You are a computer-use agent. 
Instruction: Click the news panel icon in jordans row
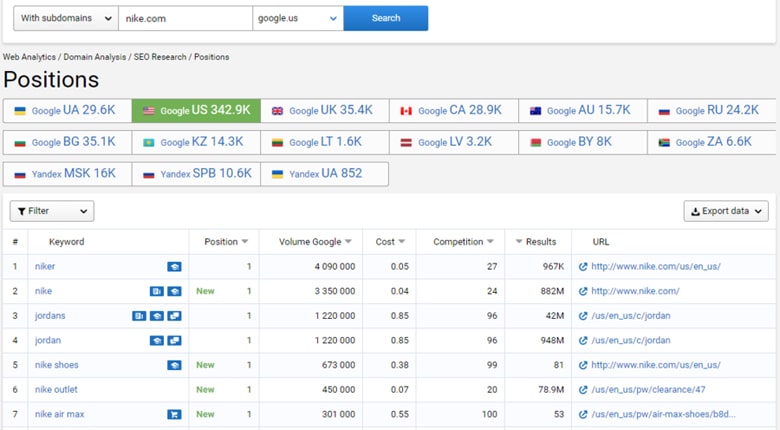[x=139, y=316]
